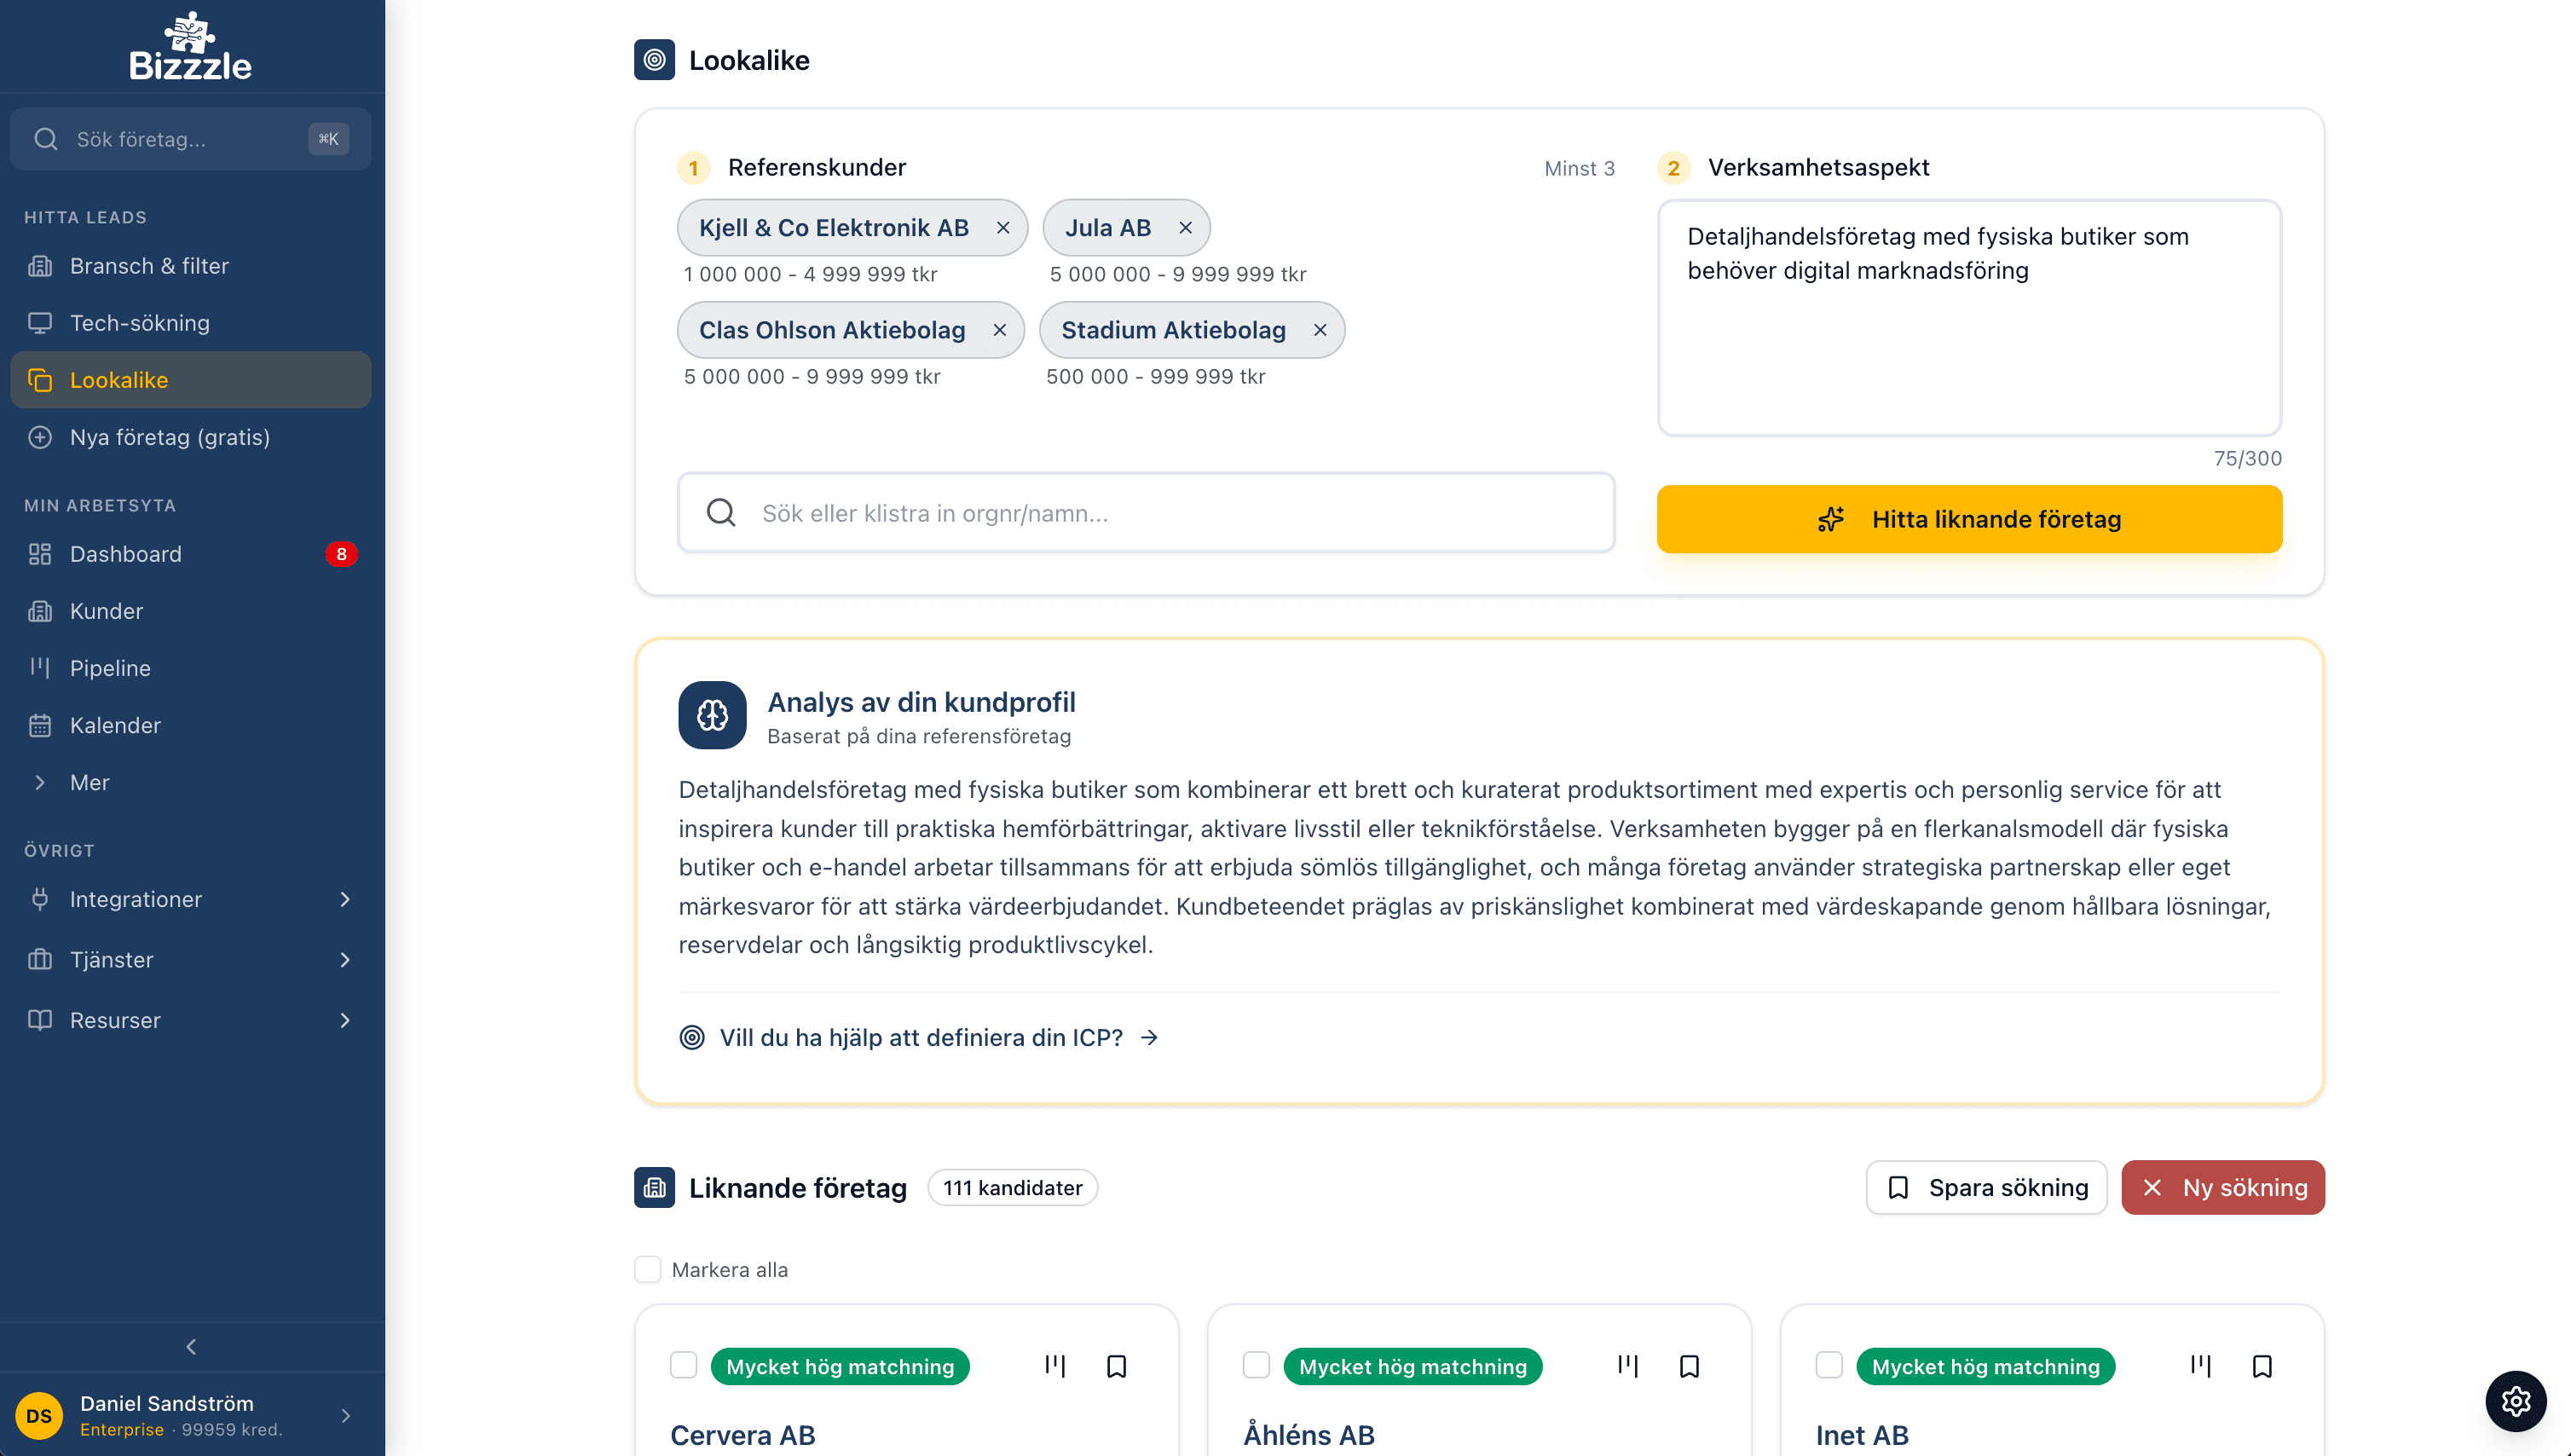Remove Kjell & Co Elektronik AB chip
This screenshot has height=1456, width=2571.
(1003, 228)
